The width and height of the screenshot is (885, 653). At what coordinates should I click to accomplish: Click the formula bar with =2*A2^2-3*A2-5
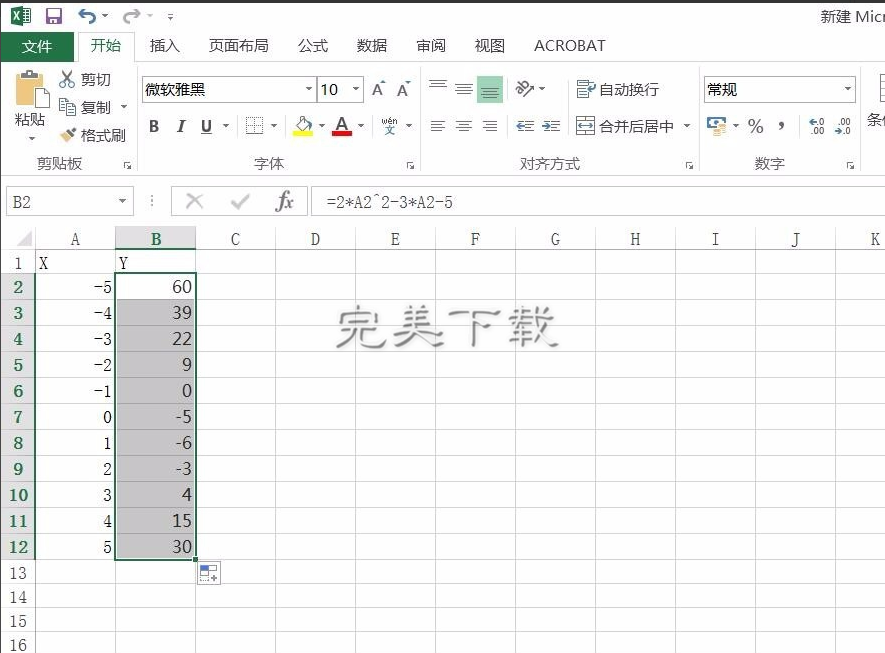click(598, 201)
